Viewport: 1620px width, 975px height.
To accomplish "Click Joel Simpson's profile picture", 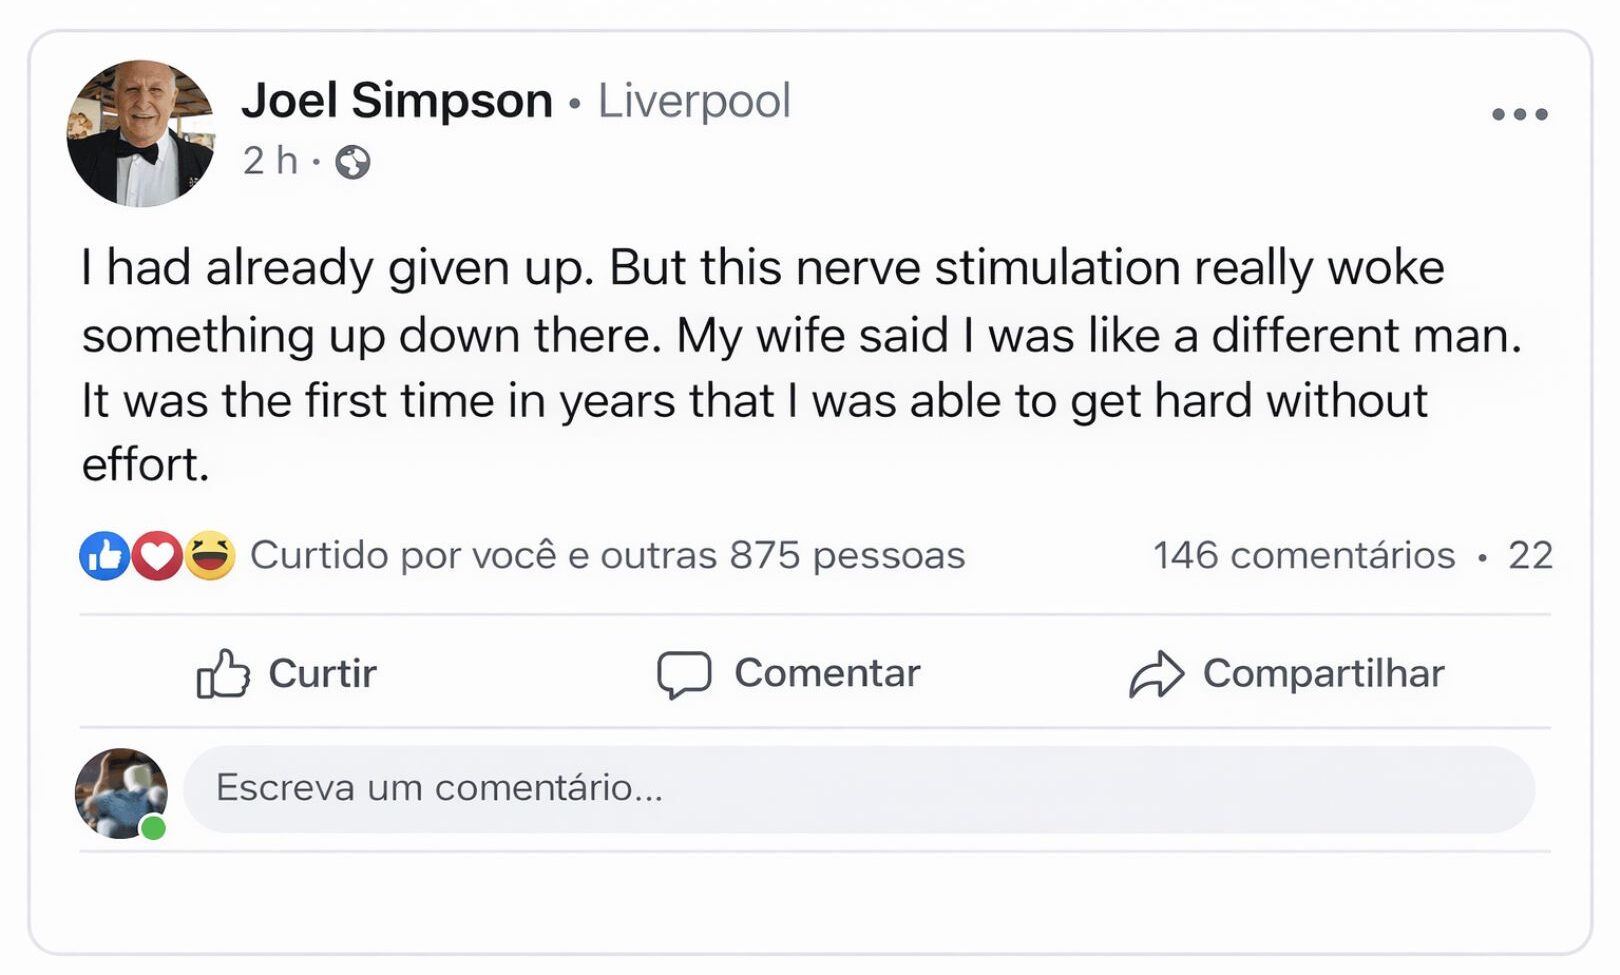I will point(141,133).
